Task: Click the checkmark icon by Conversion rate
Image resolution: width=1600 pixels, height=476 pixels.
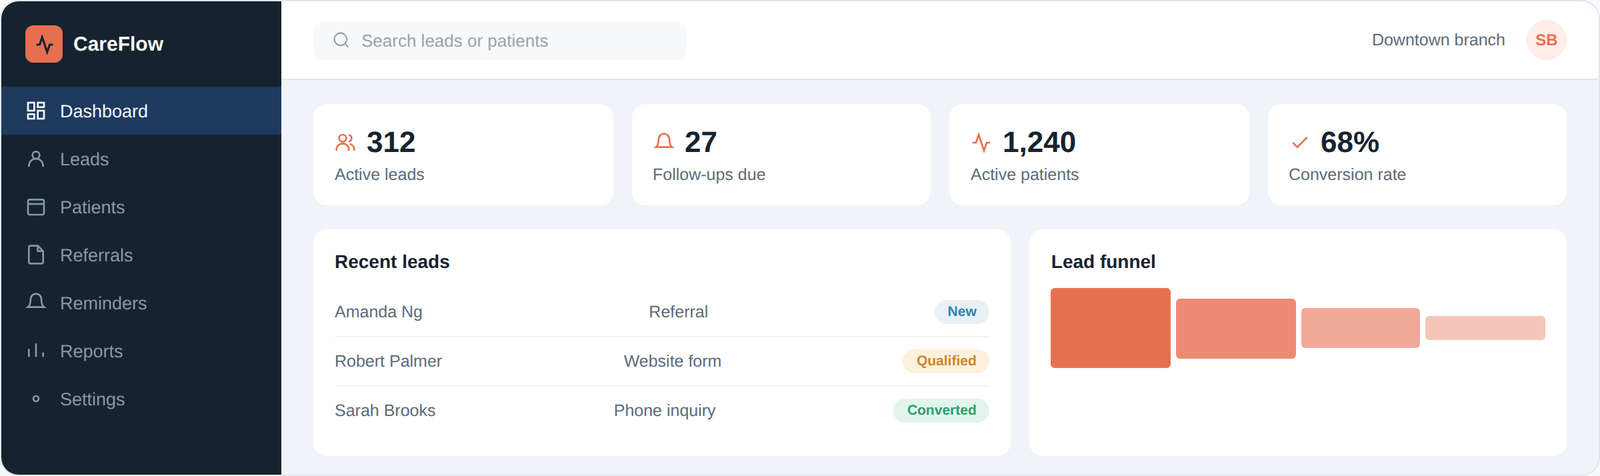Action: tap(1299, 142)
